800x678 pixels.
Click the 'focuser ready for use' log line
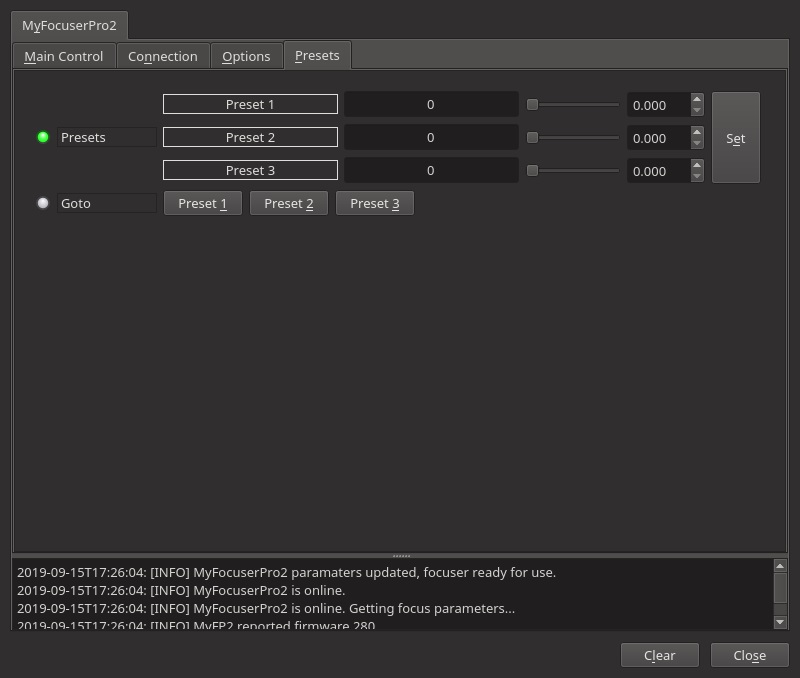click(x=286, y=572)
